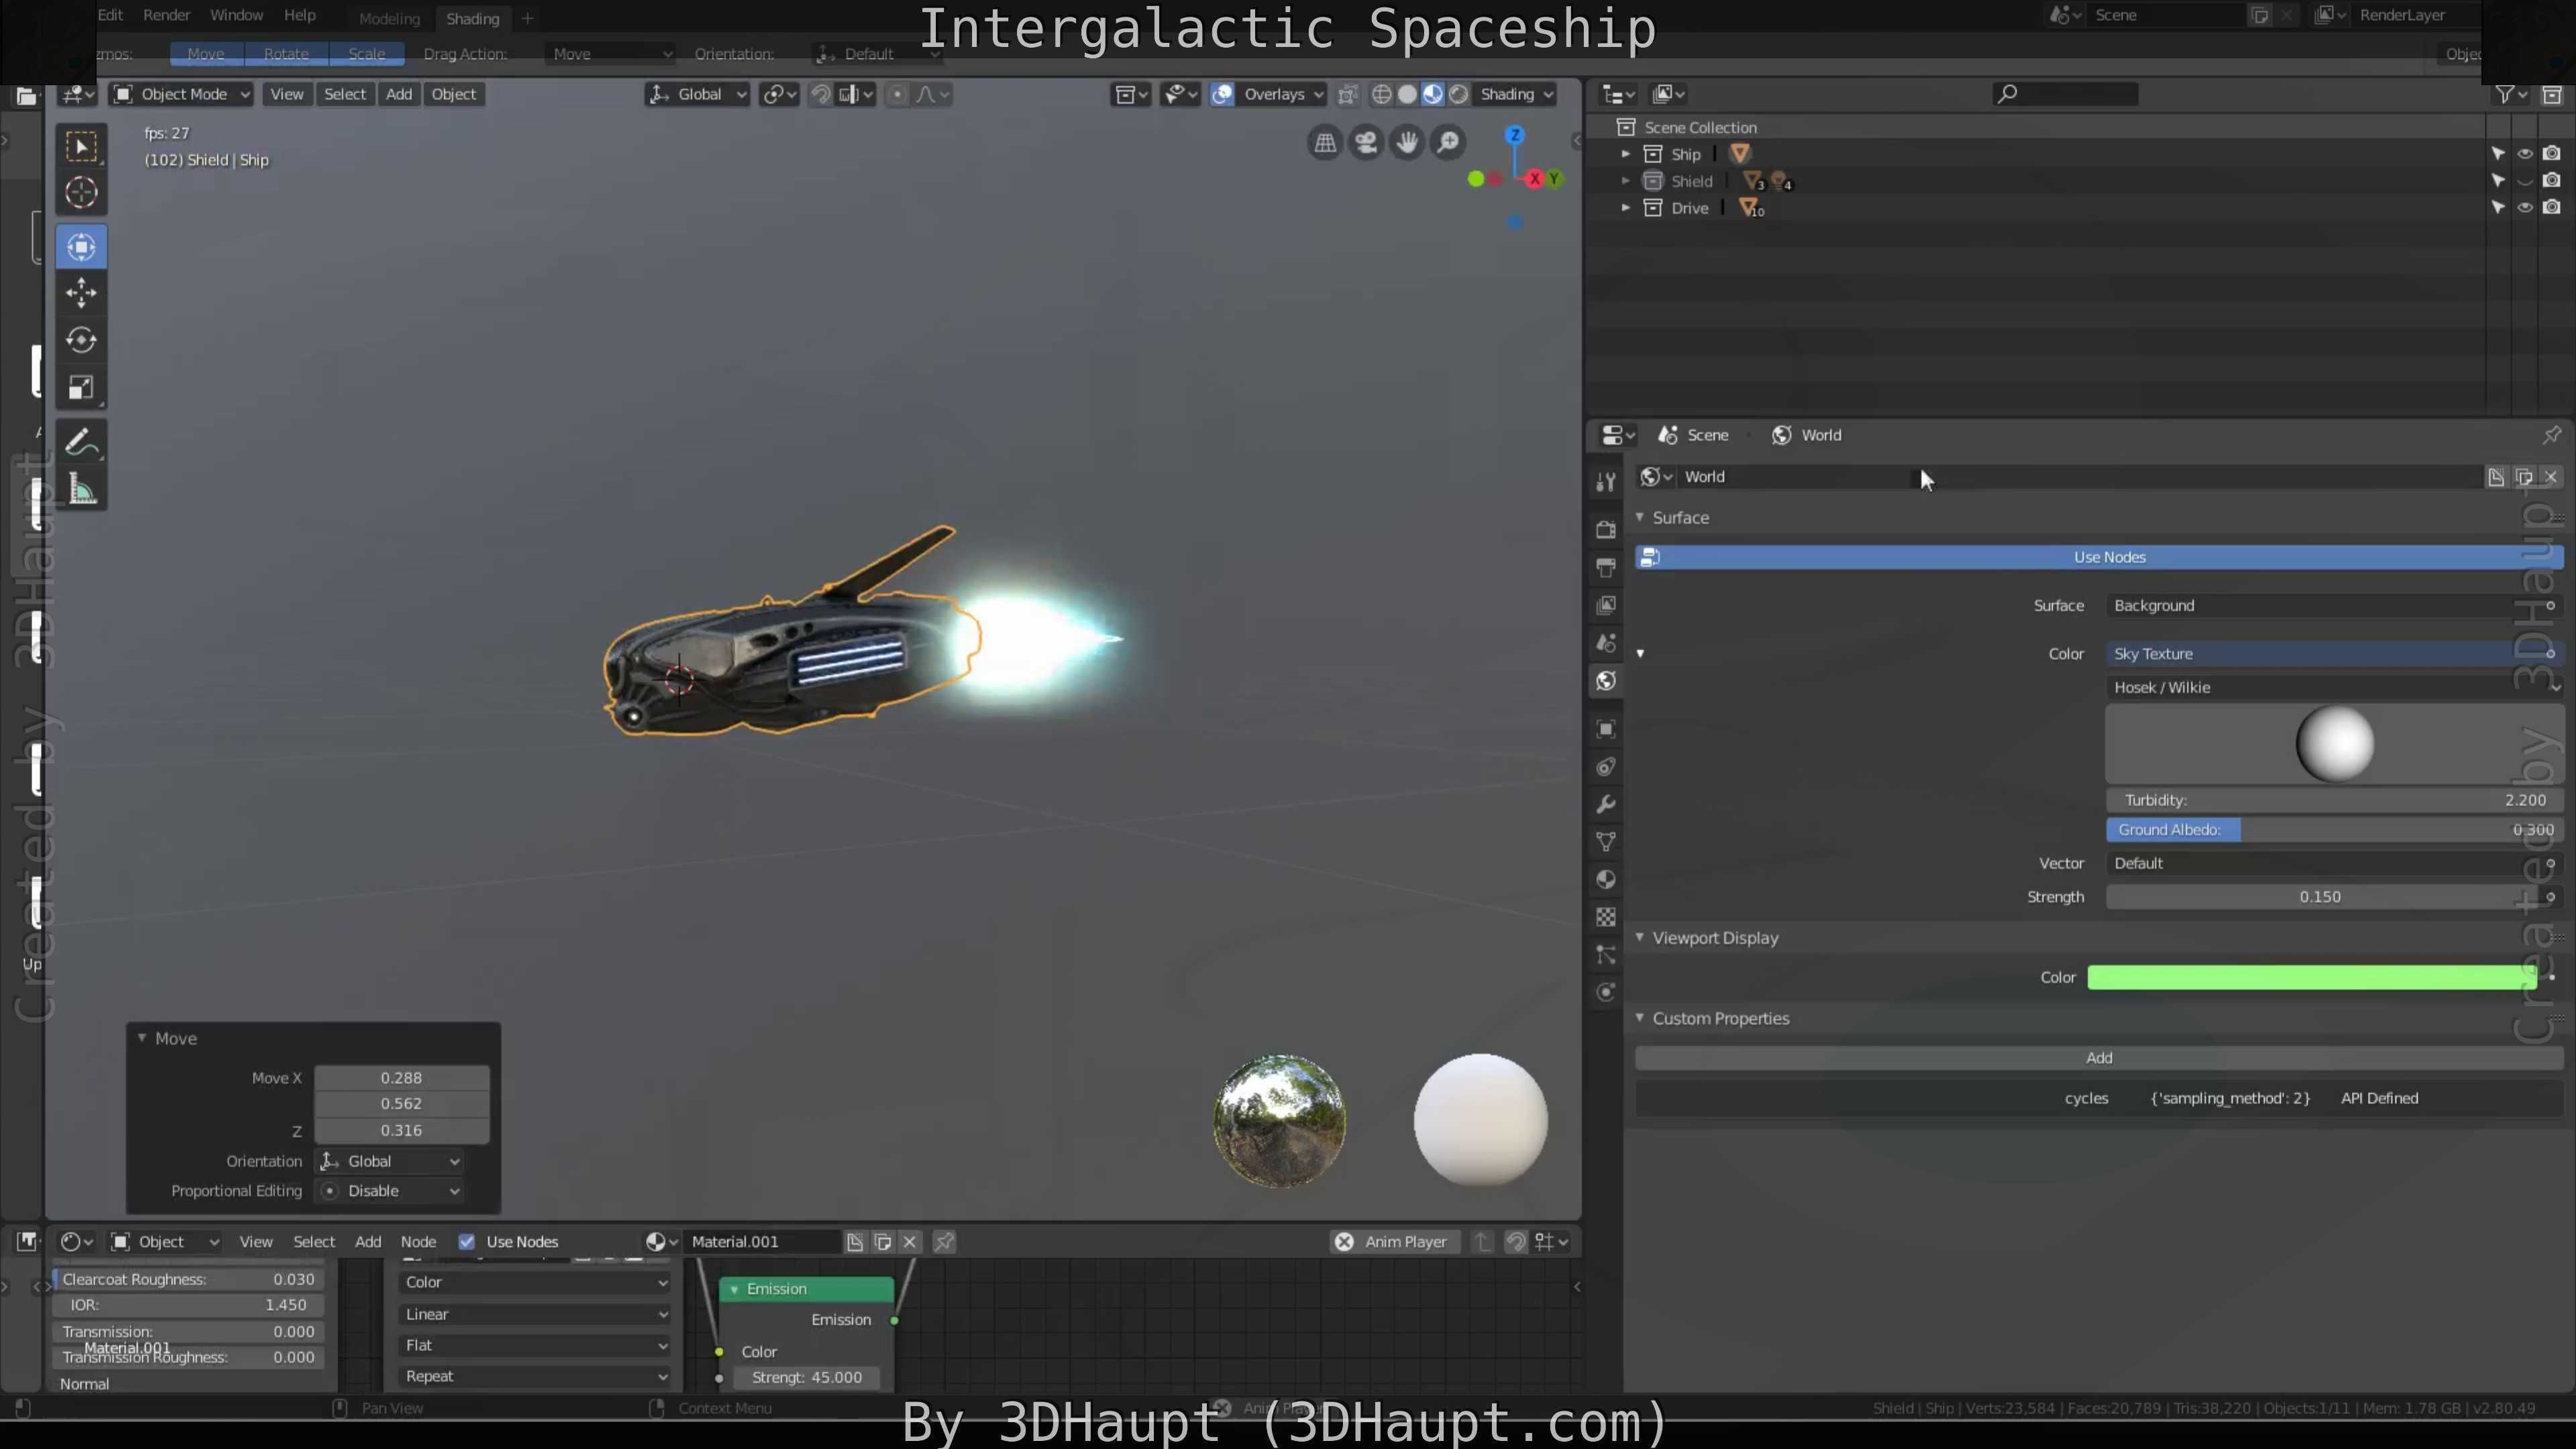Toggle camera view in viewport
Screen dimensions: 2576x1449
click(x=1365, y=143)
